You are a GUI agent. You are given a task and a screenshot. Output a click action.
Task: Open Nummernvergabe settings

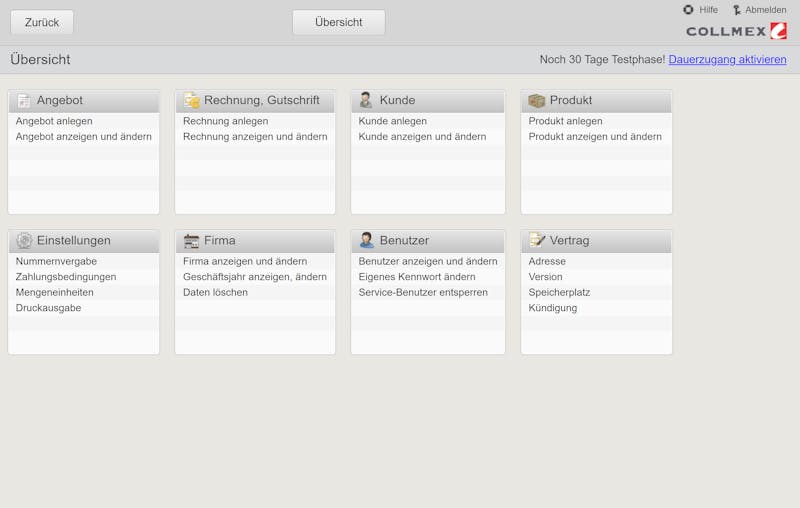(56, 261)
